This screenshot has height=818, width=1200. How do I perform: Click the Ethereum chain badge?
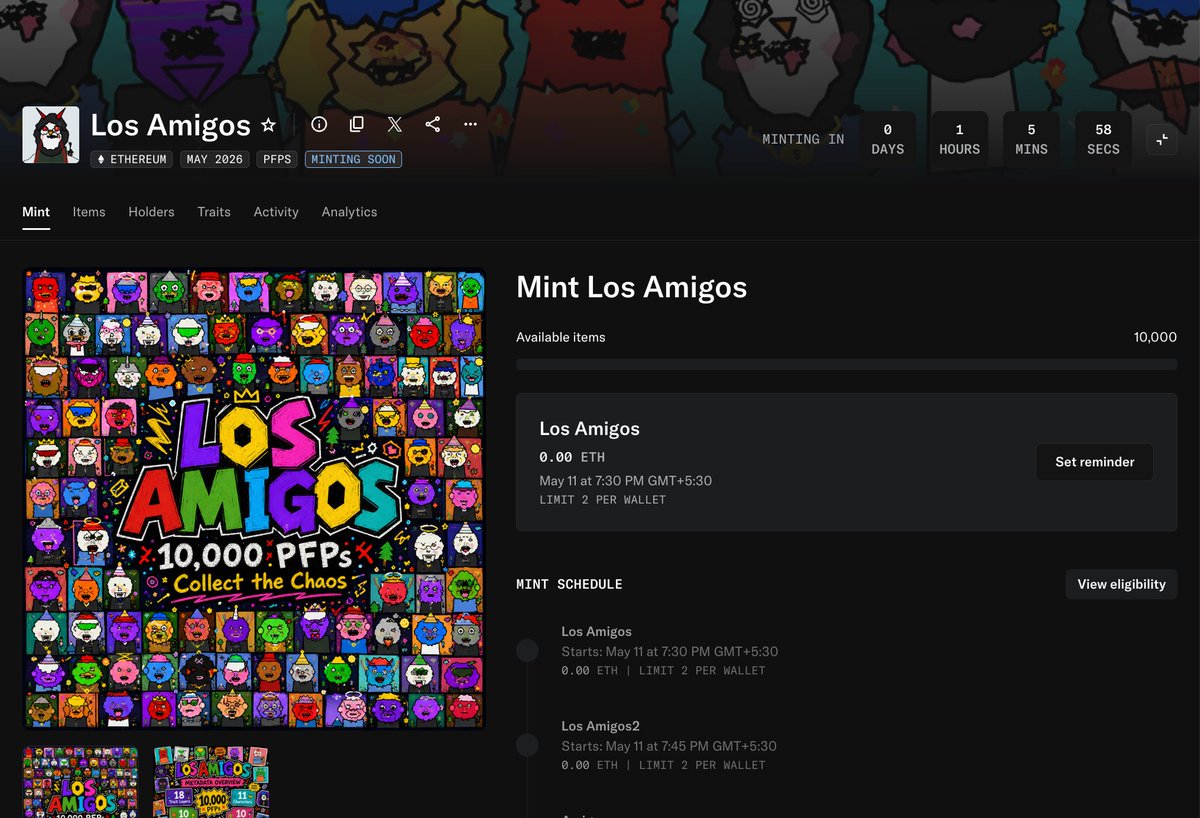point(132,159)
